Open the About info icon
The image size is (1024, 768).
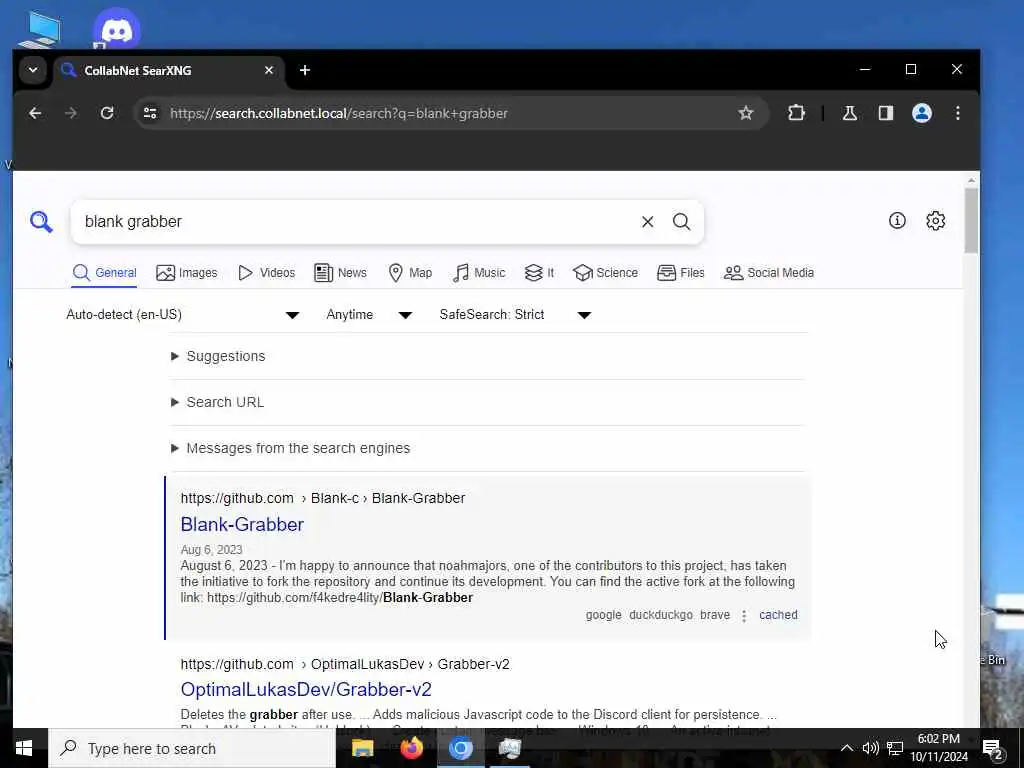(x=897, y=221)
